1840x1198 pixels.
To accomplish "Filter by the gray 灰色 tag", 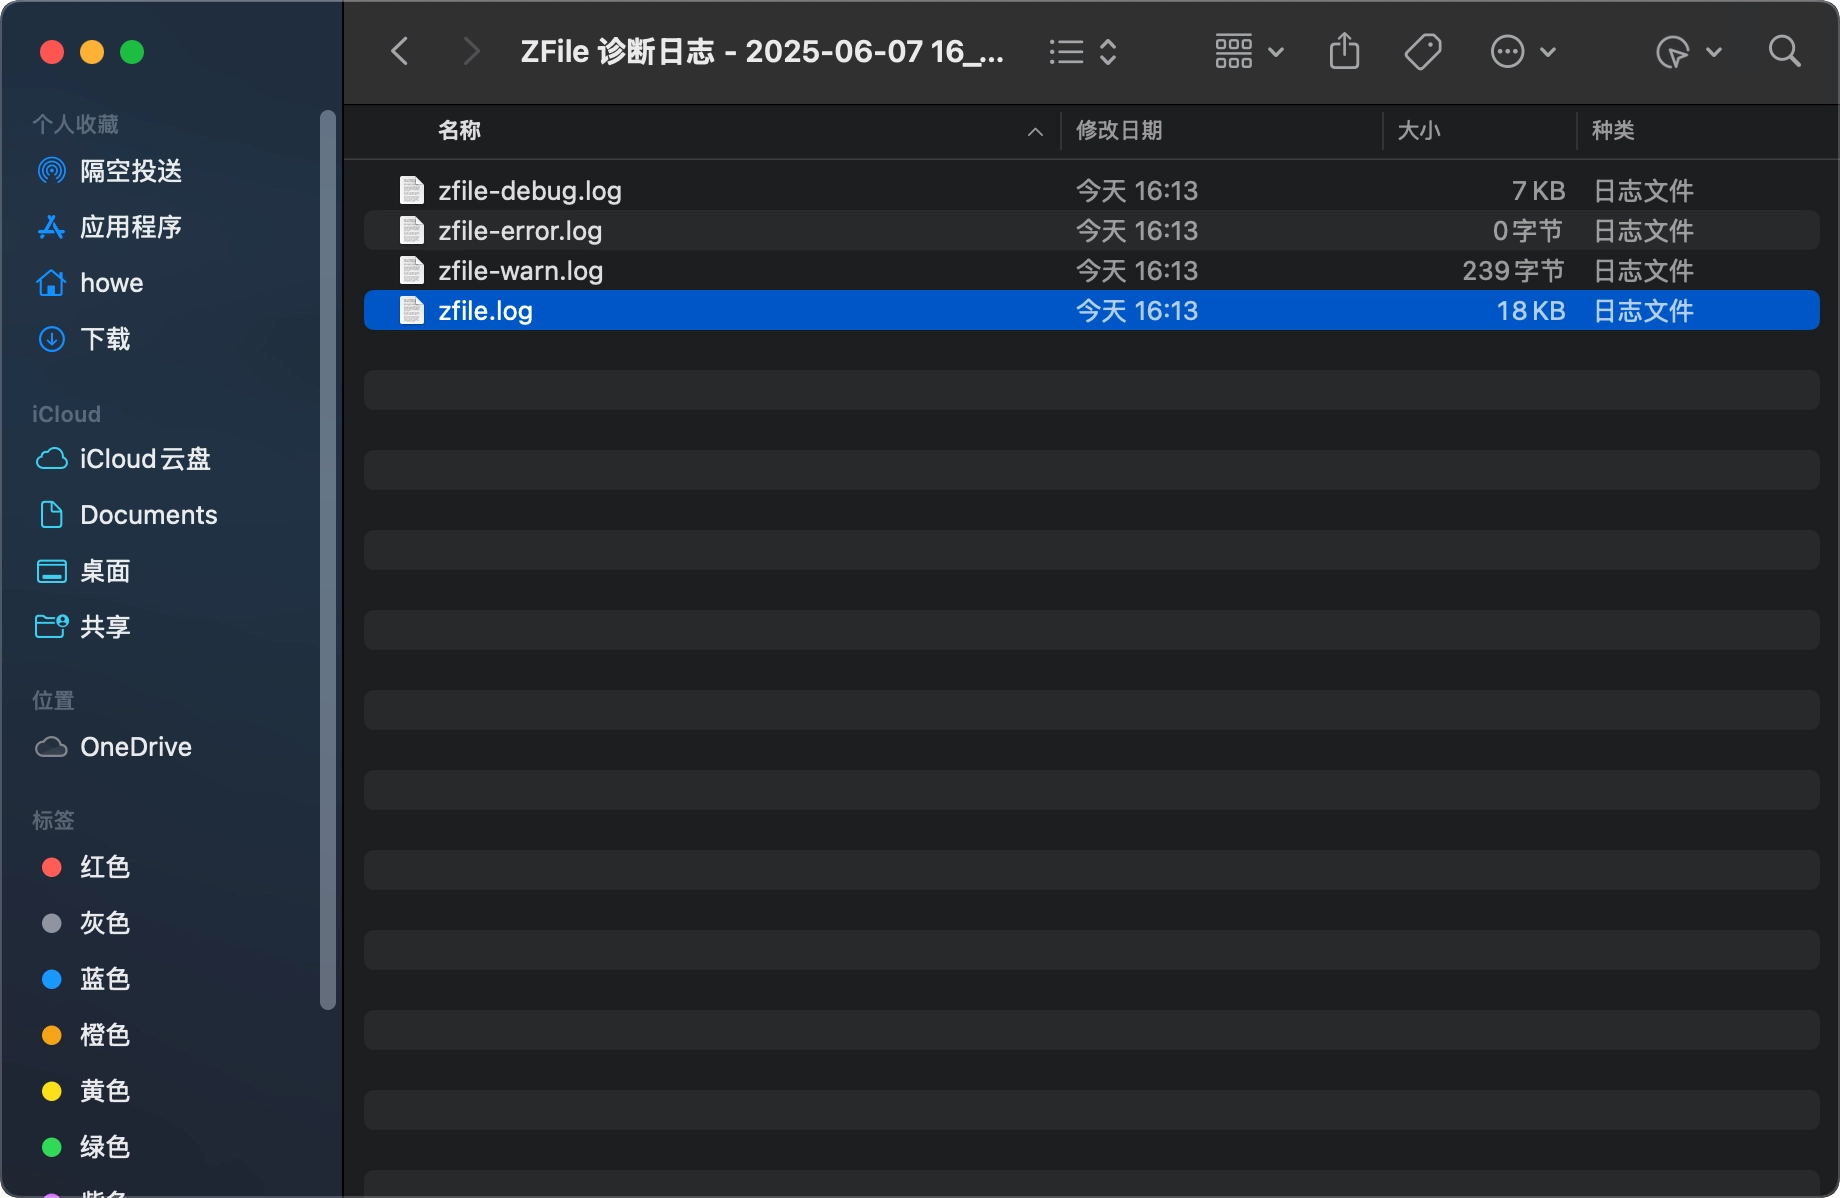I will click(86, 923).
